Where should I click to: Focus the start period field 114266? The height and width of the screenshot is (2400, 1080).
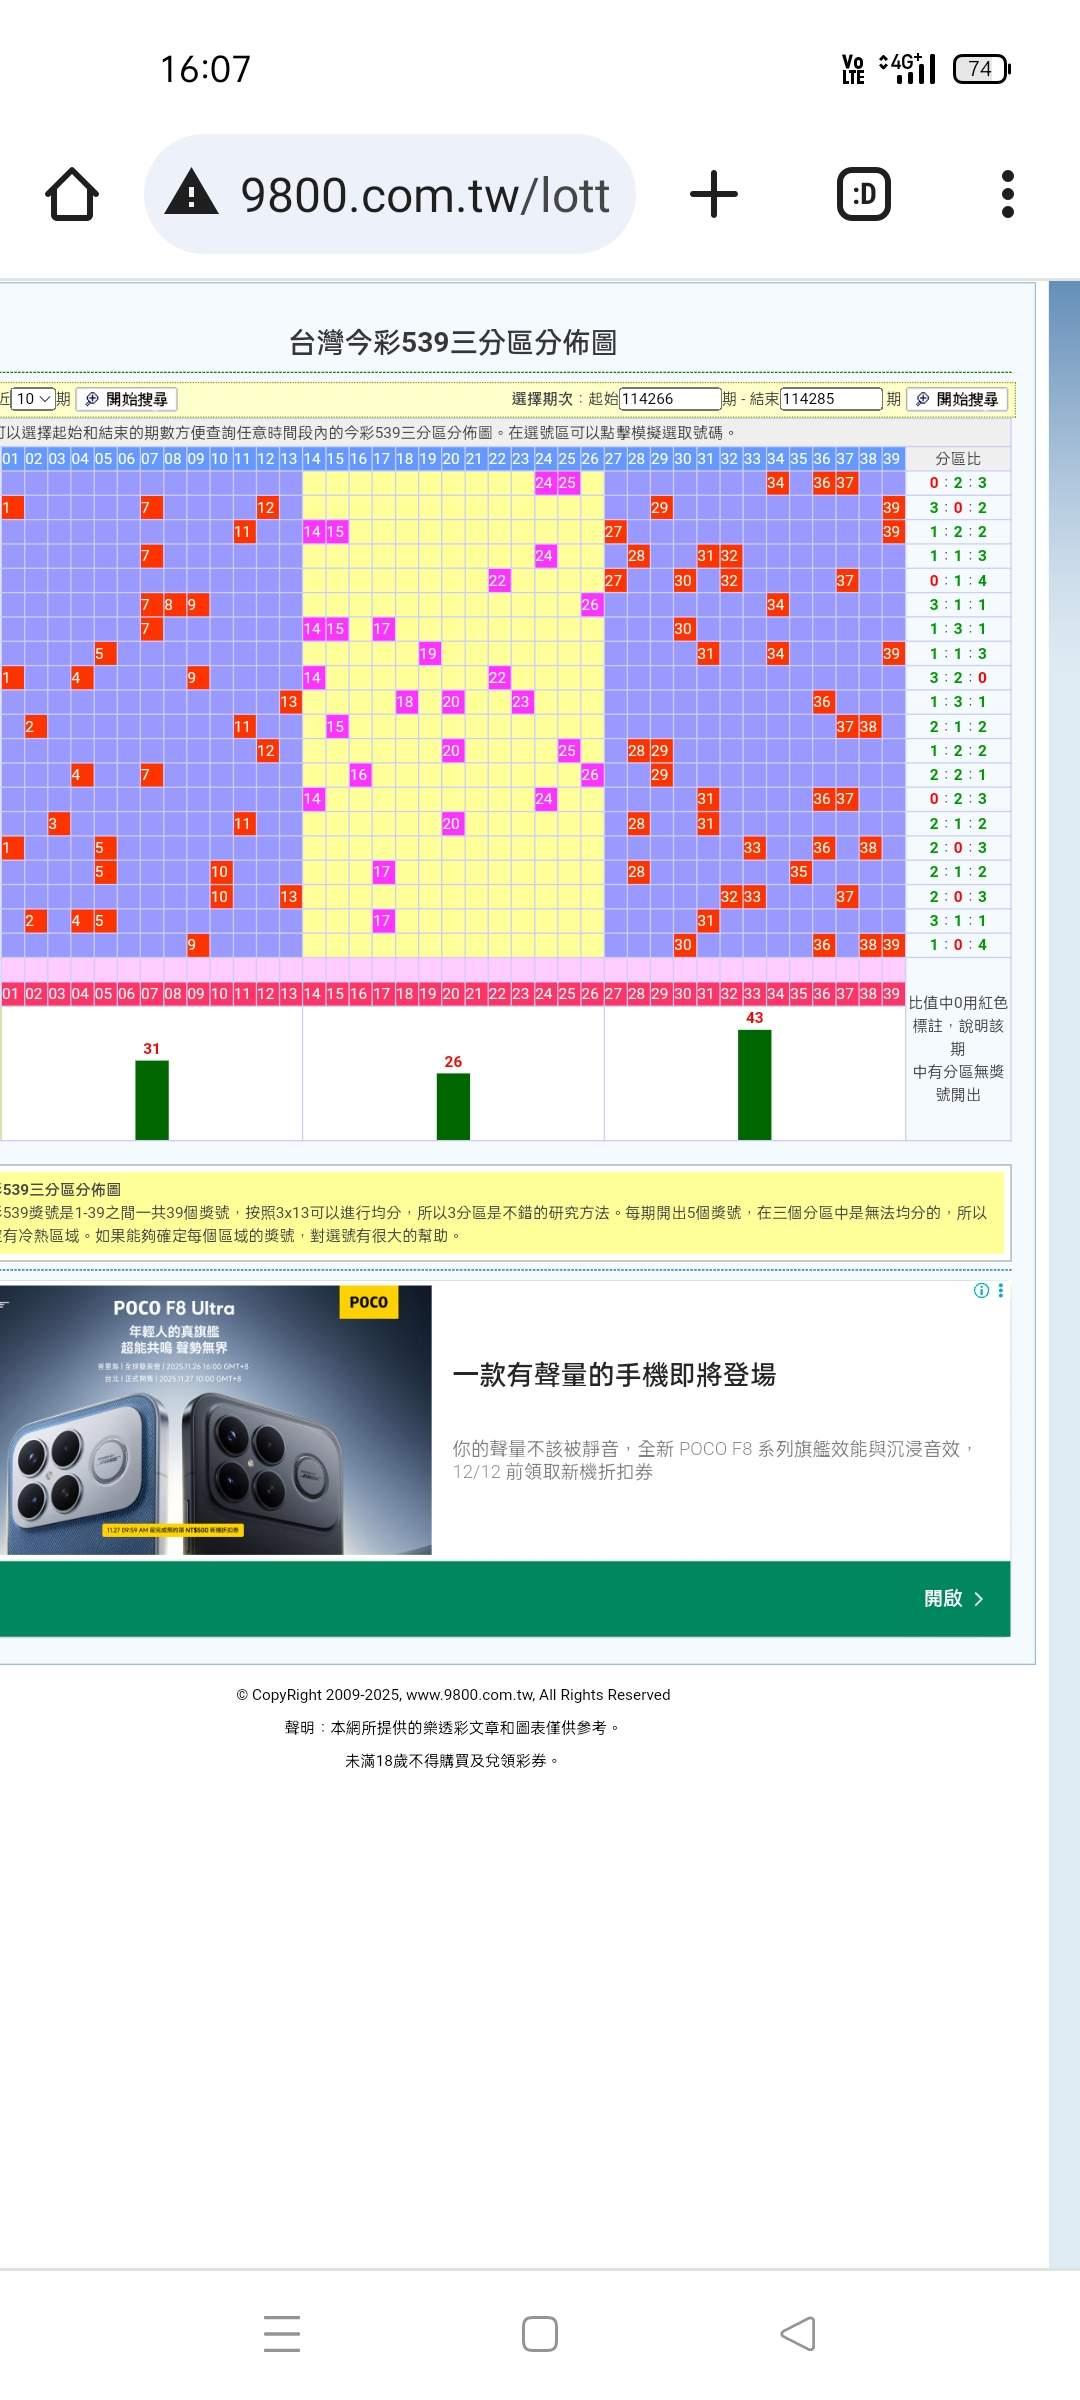tap(670, 399)
